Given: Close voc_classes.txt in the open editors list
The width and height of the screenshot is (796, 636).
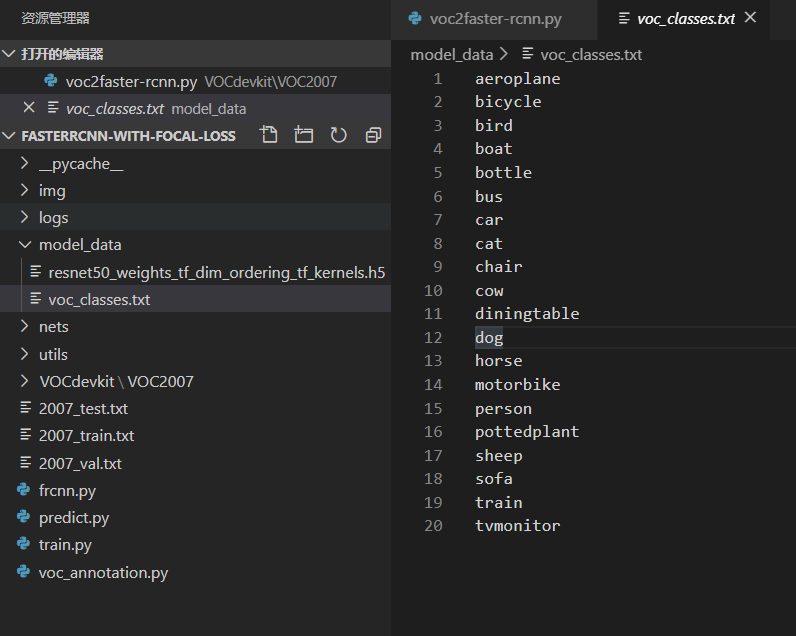Looking at the screenshot, I should pos(29,108).
